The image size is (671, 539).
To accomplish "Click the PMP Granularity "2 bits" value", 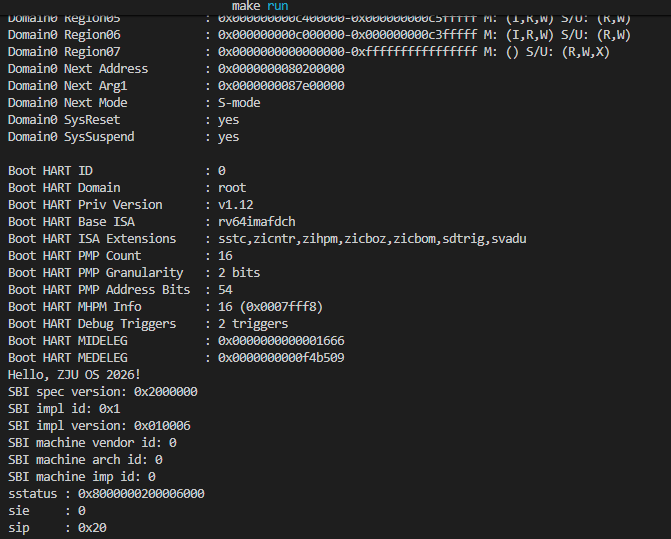I will click(239, 272).
